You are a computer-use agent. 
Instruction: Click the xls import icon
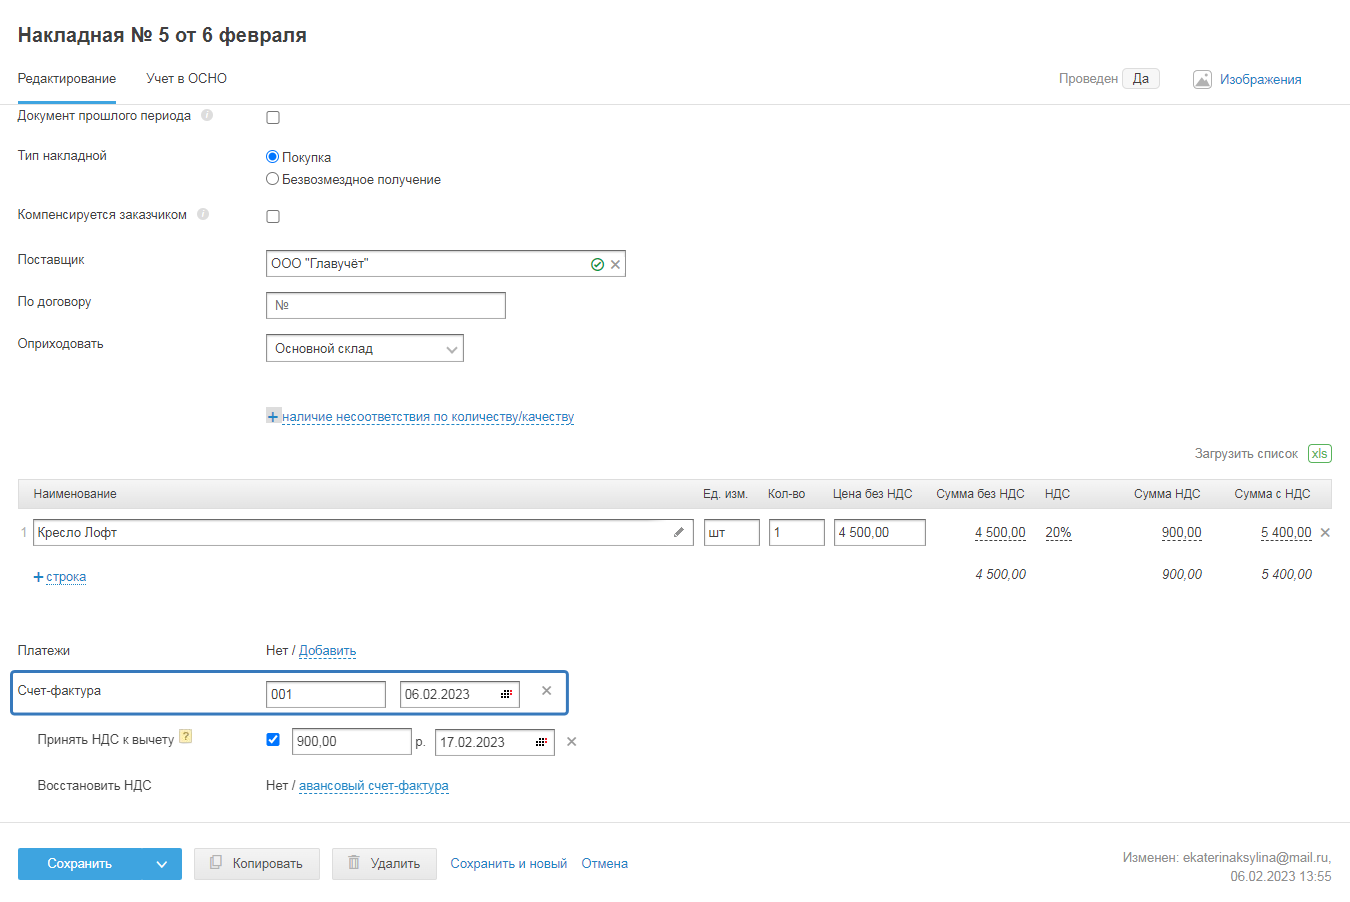point(1319,454)
